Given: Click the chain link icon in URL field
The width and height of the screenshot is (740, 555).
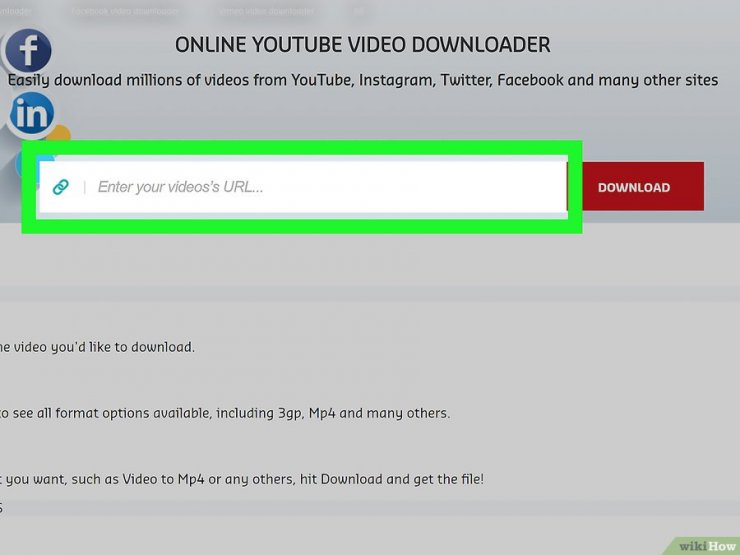Looking at the screenshot, I should click(61, 187).
